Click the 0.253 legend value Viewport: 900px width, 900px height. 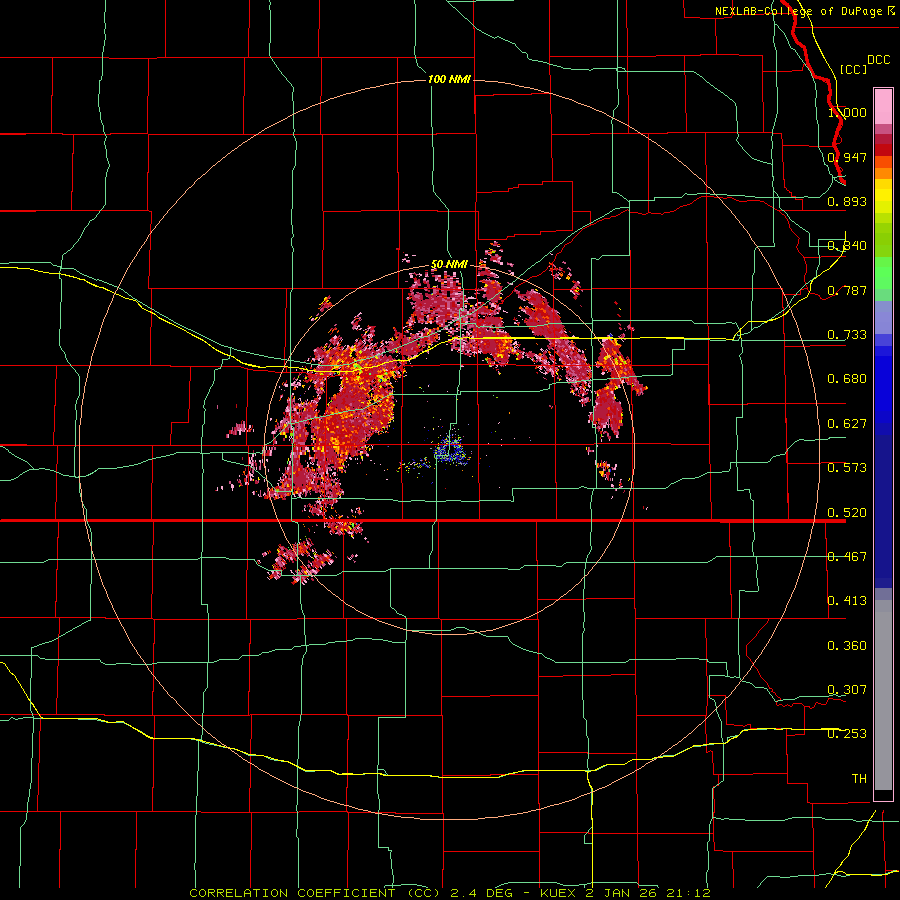[x=847, y=734]
